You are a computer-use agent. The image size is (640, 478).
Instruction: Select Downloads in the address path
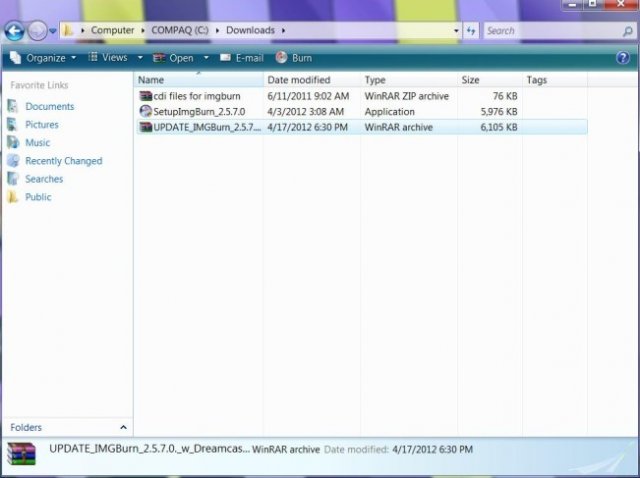tap(250, 30)
